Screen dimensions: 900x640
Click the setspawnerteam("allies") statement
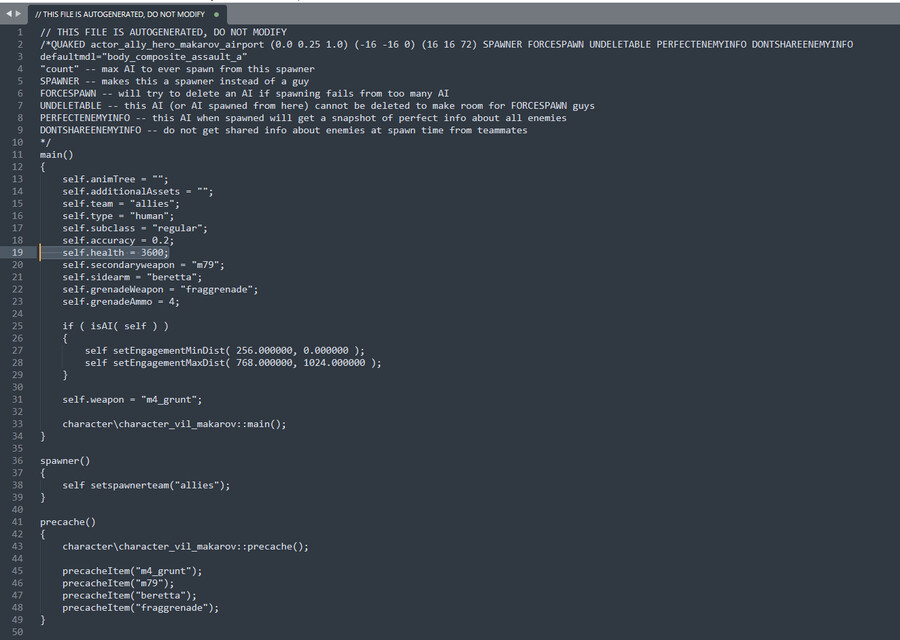pos(146,485)
